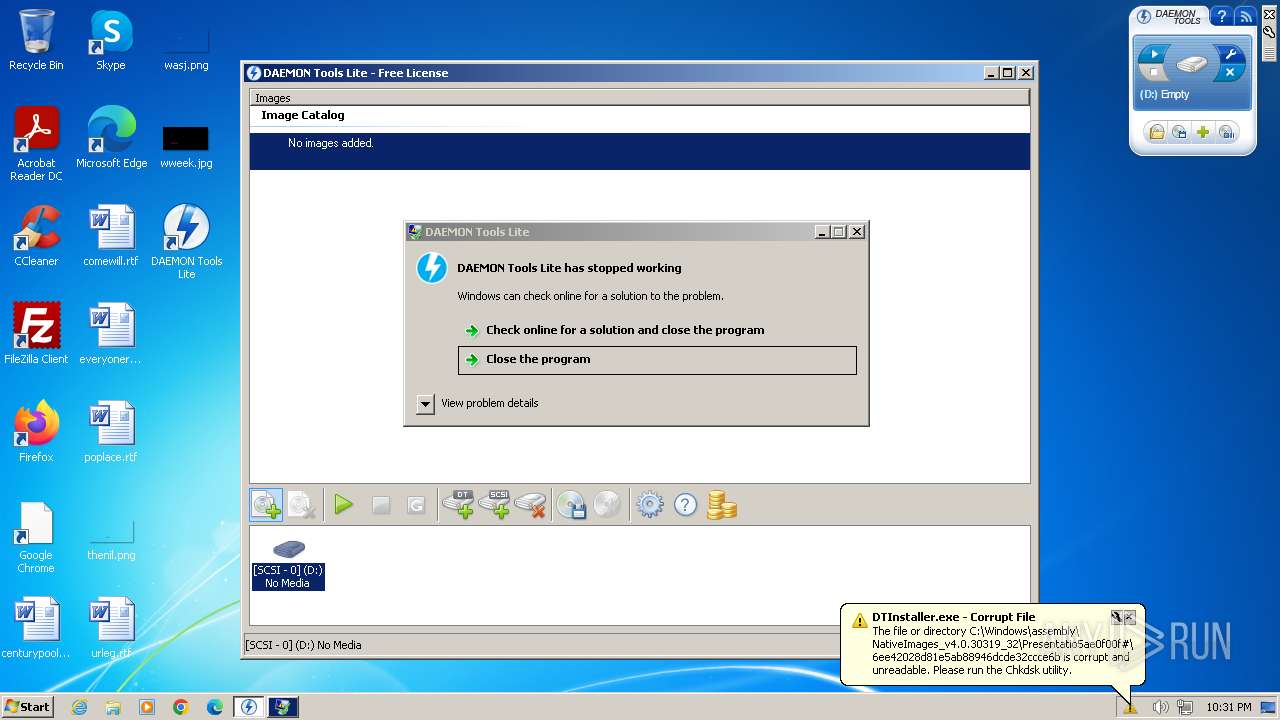The width and height of the screenshot is (1280, 720).
Task: Open the Recycle Bin desktop icon
Action: coord(36,40)
